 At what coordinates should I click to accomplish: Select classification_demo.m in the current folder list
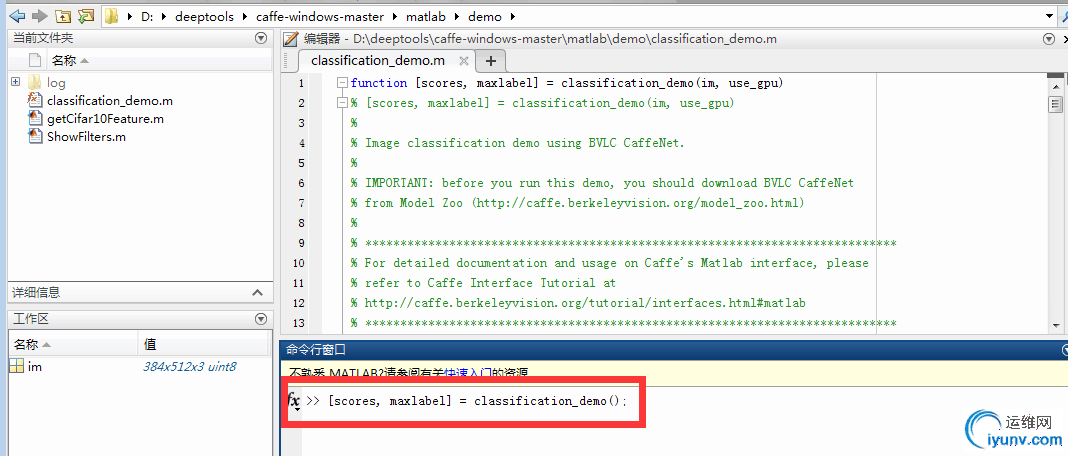coord(110,101)
